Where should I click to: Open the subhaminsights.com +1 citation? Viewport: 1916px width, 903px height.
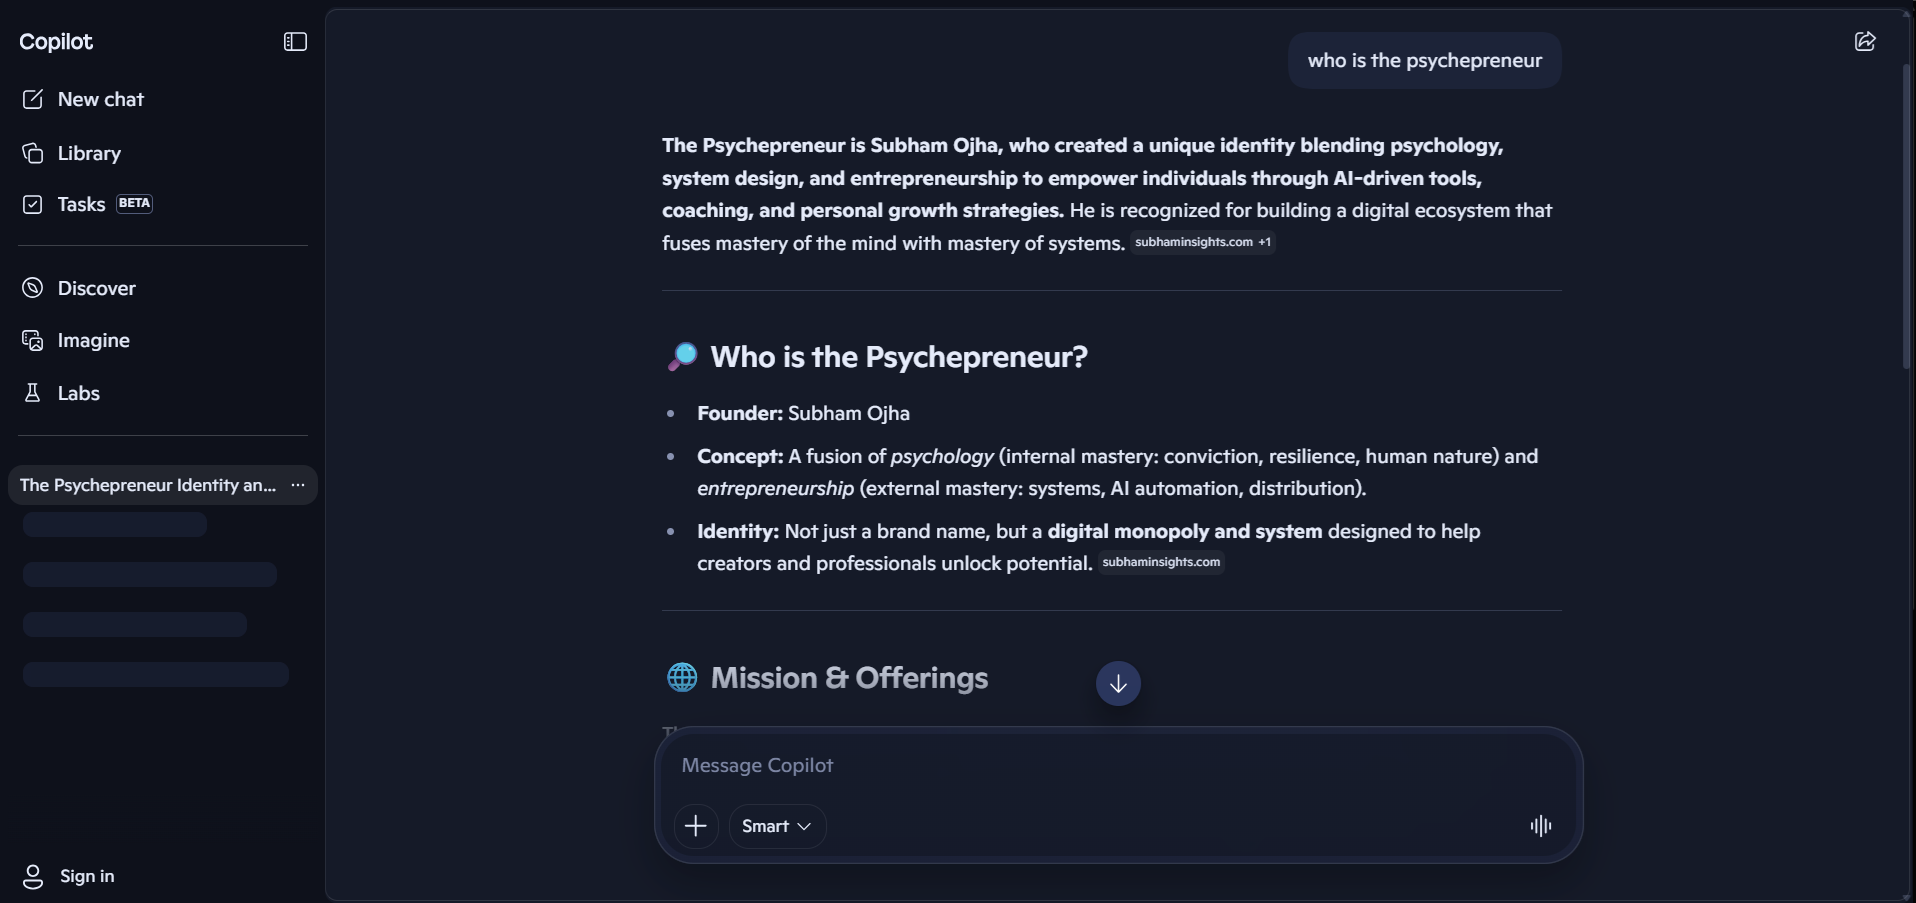pyautogui.click(x=1202, y=242)
